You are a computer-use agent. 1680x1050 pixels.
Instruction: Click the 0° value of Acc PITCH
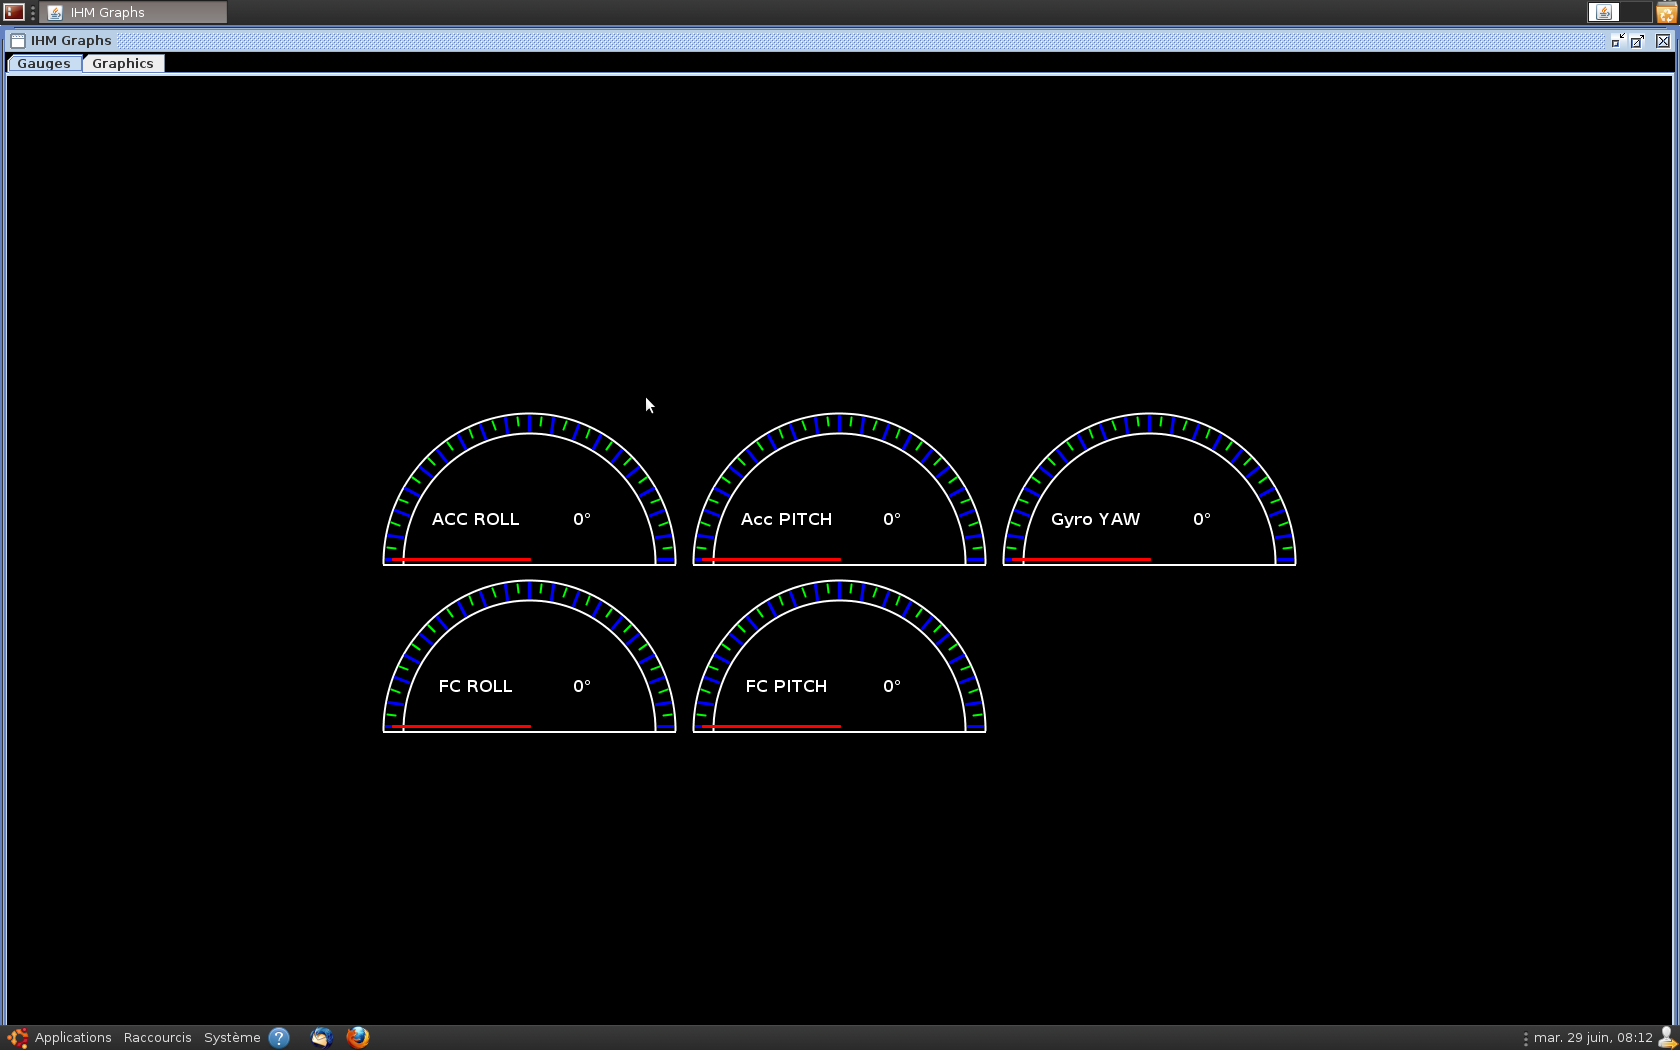click(892, 519)
